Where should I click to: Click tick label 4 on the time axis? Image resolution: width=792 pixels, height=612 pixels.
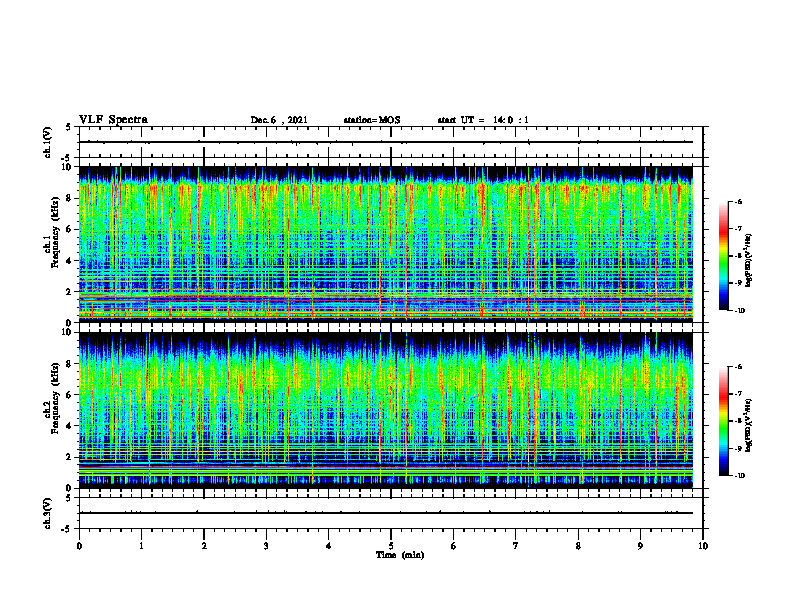[329, 546]
